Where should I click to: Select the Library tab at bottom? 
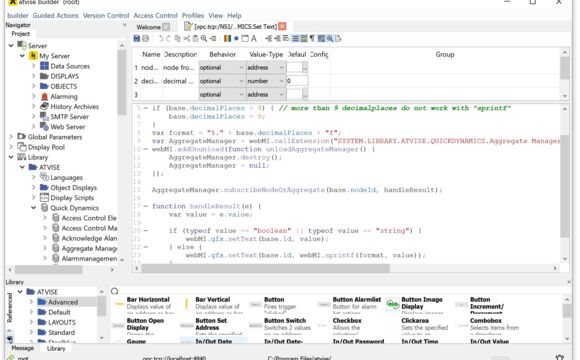[x=56, y=349]
